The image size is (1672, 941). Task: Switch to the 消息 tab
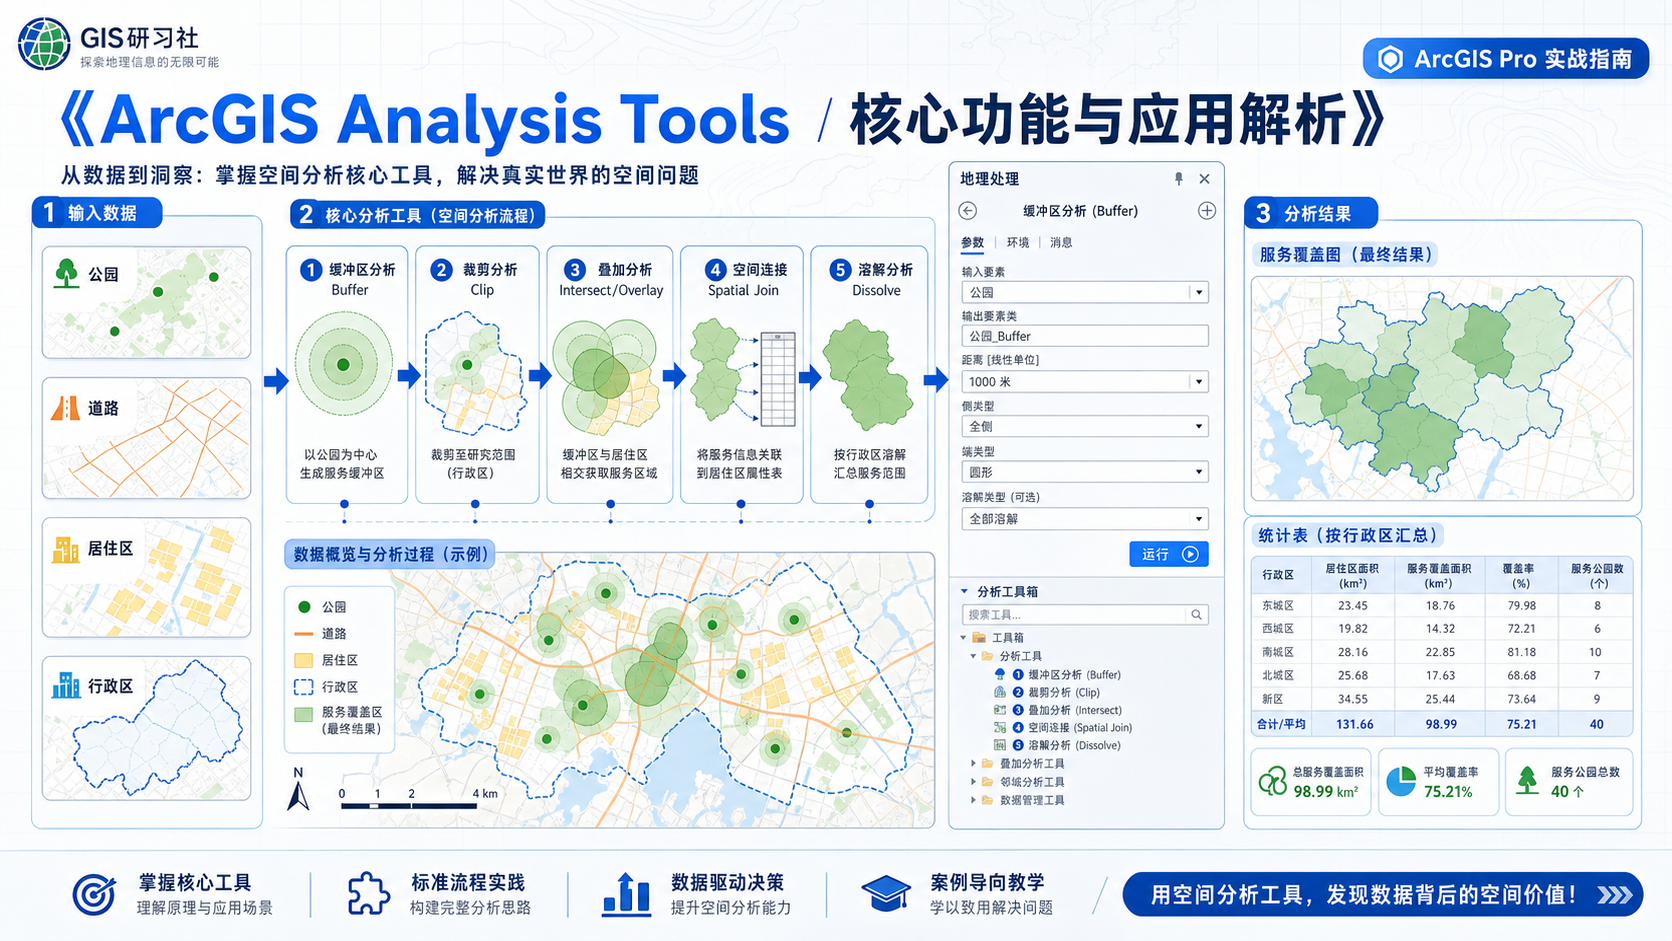[x=1061, y=242]
